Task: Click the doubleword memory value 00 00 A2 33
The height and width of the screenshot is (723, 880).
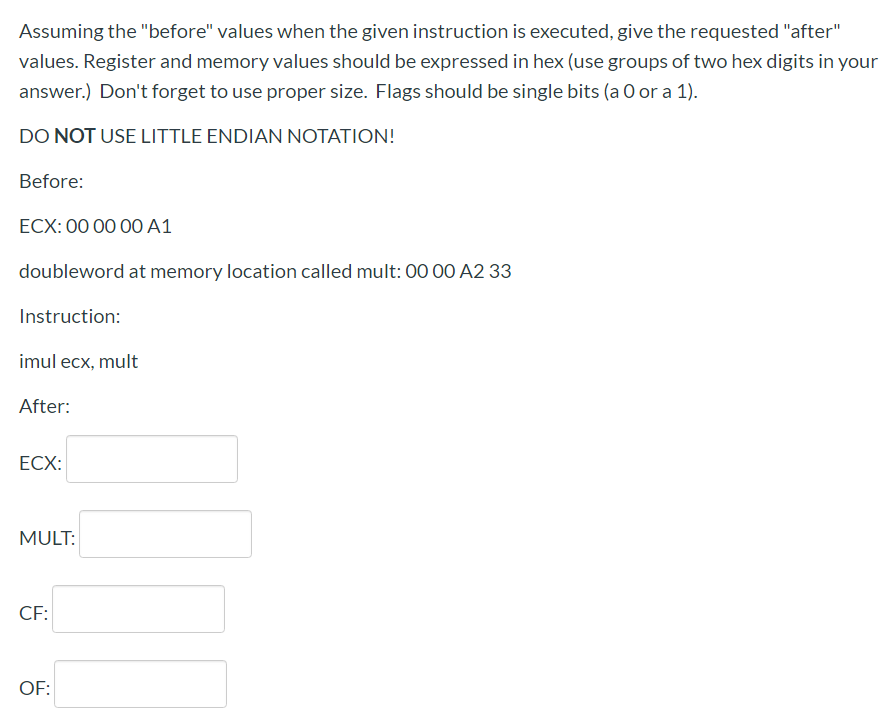Action: pyautogui.click(x=265, y=271)
